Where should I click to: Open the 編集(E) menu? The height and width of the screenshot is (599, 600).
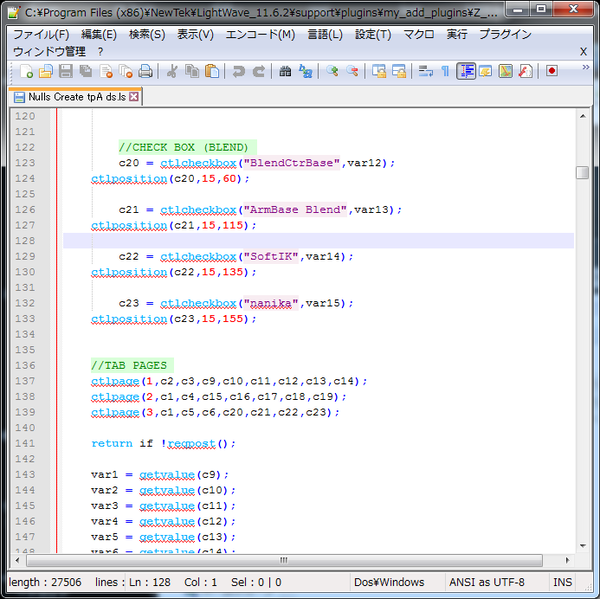99,34
